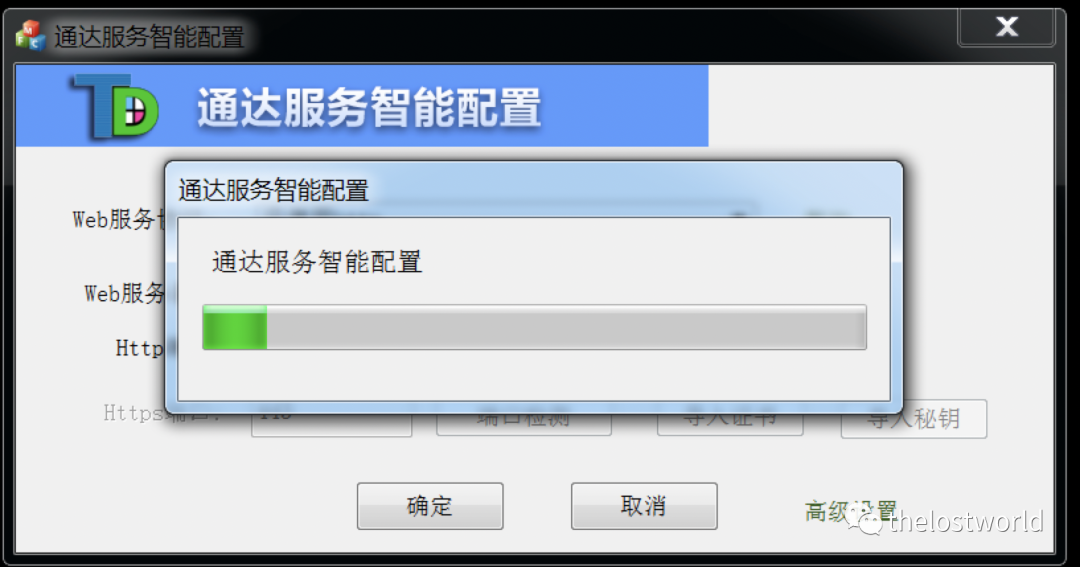Image resolution: width=1080 pixels, height=567 pixels.
Task: Click the Http label on the left
Action: (x=139, y=348)
